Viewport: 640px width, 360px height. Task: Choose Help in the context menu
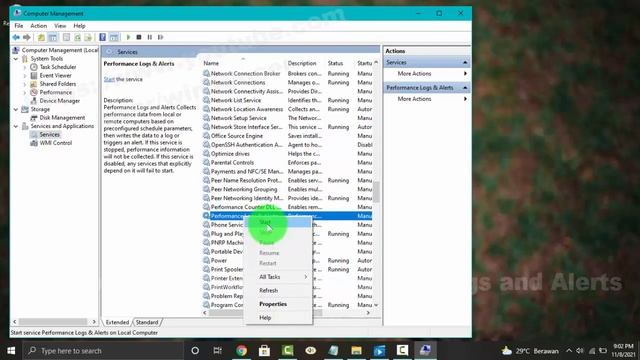pyautogui.click(x=279, y=318)
